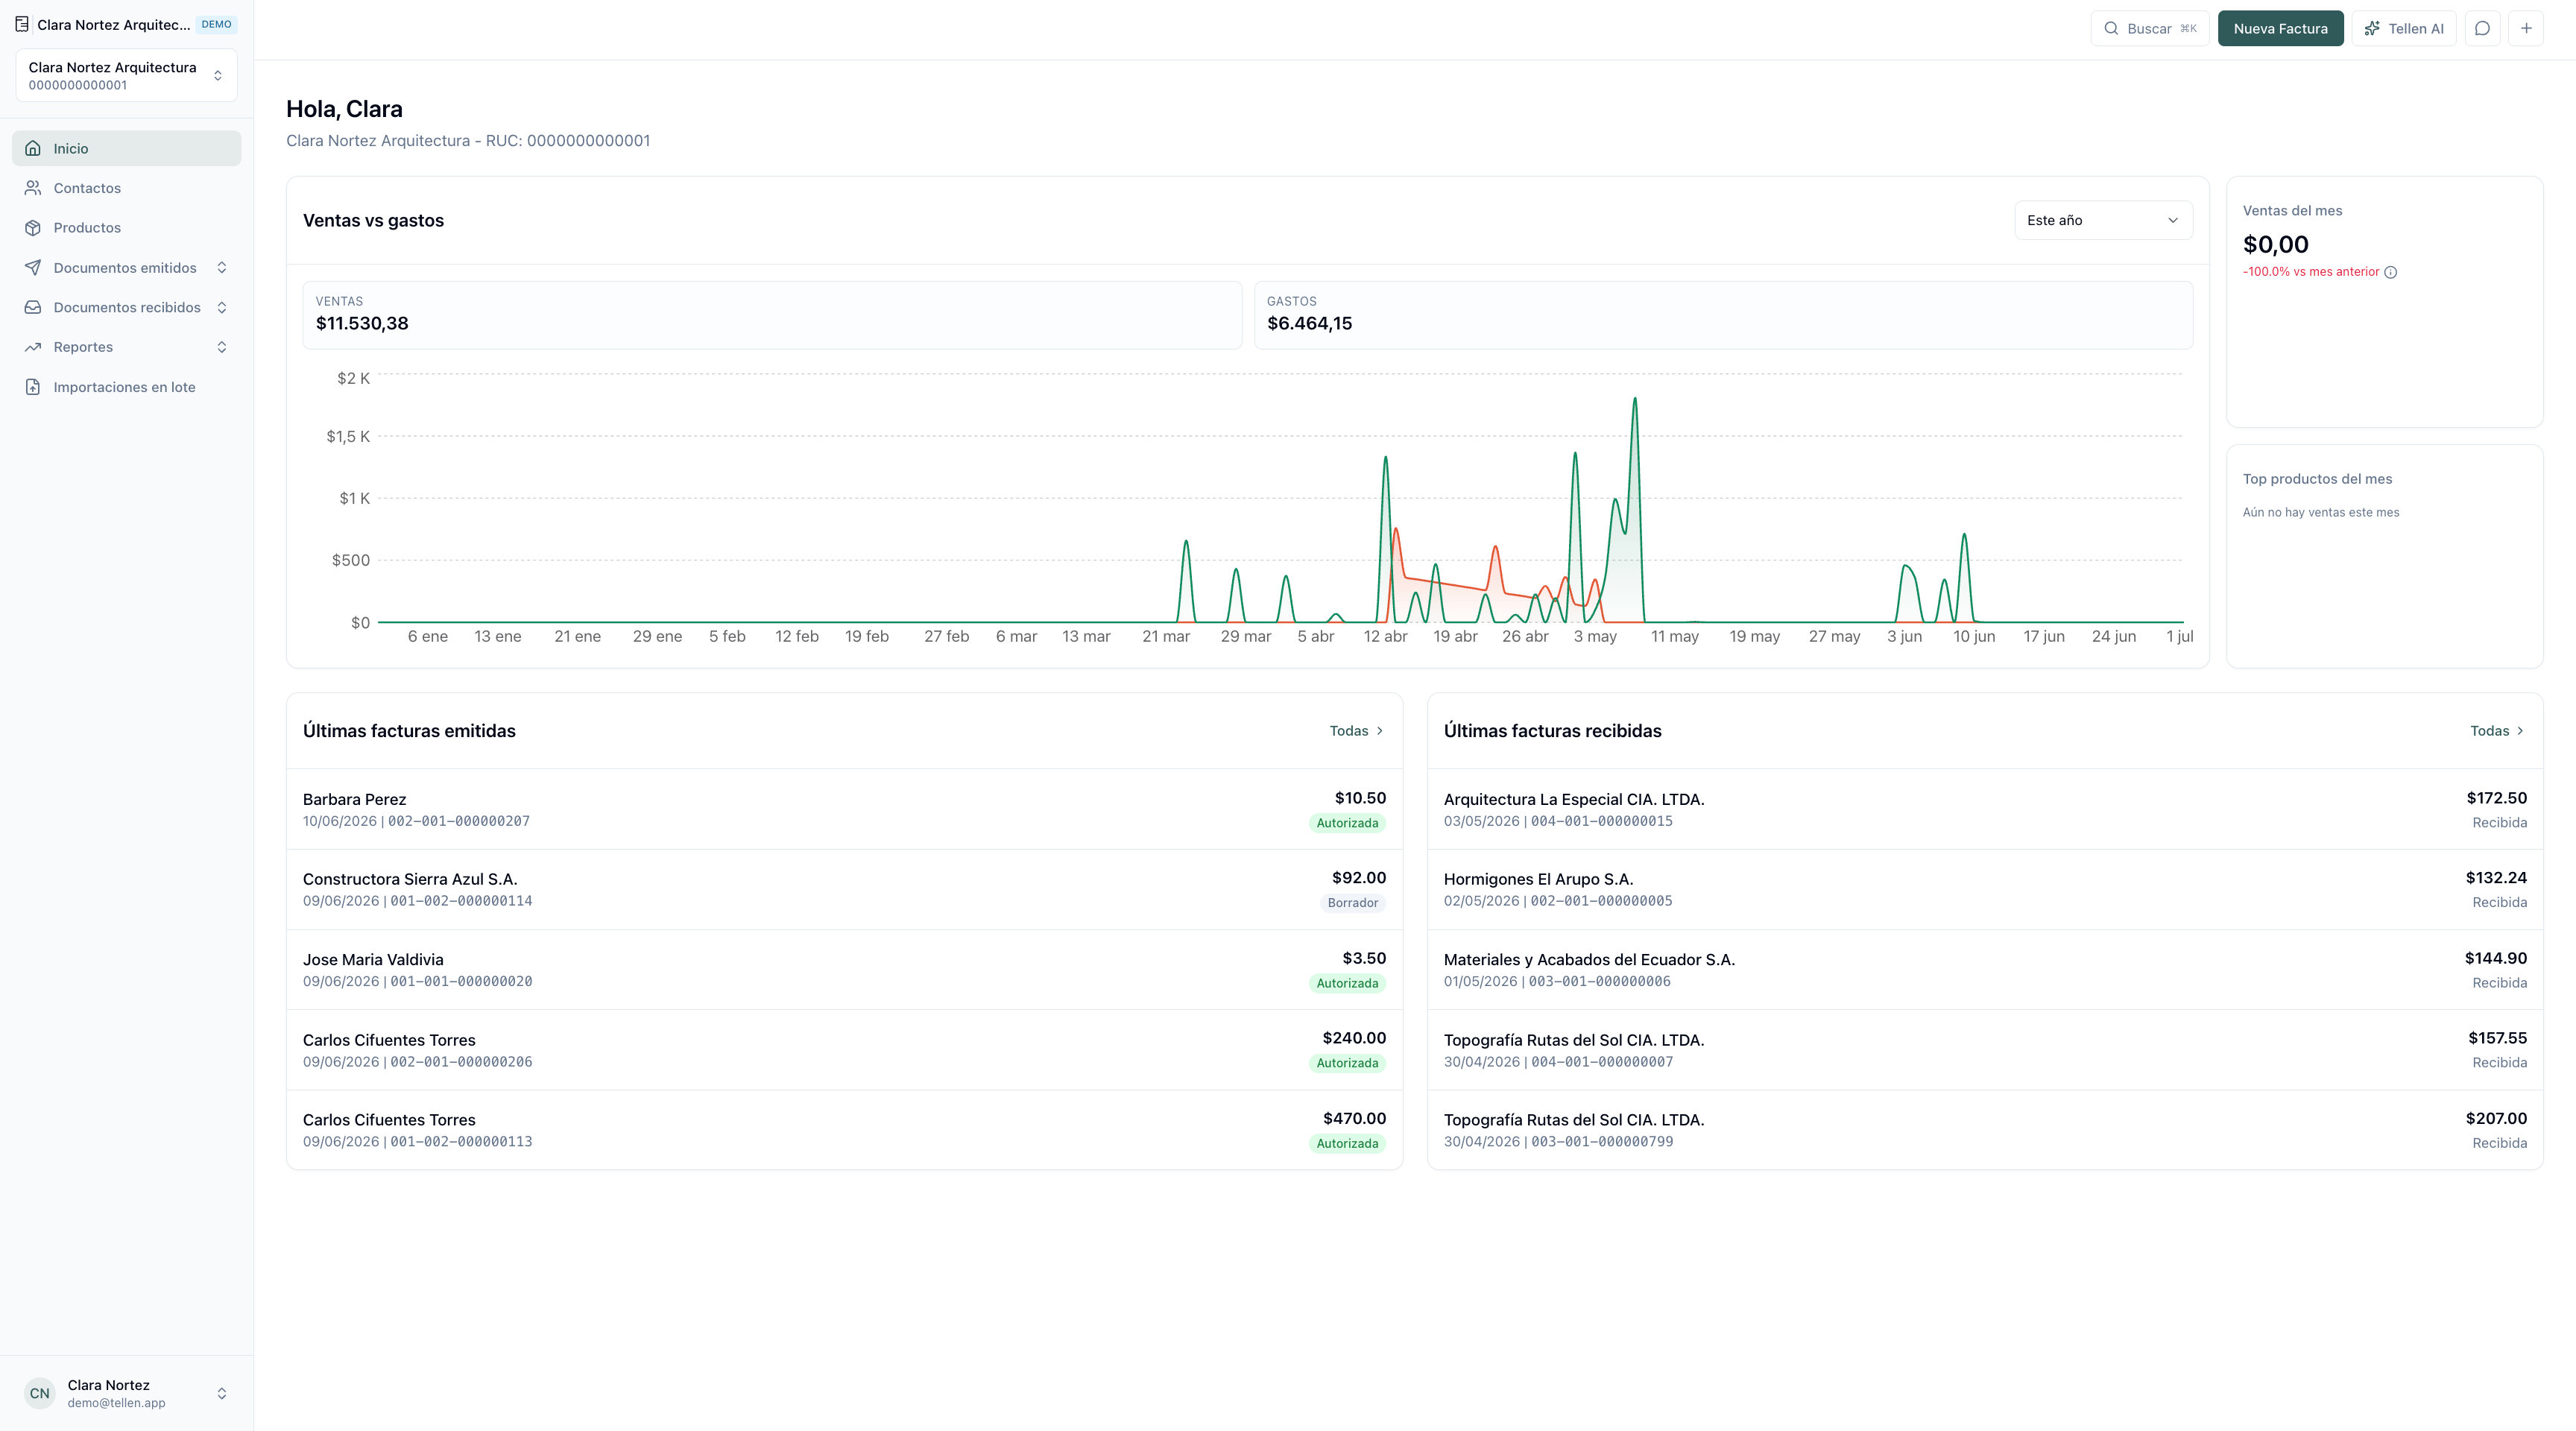Open Importaciones en lote in the sidebar
The width and height of the screenshot is (2576, 1431).
coord(126,387)
